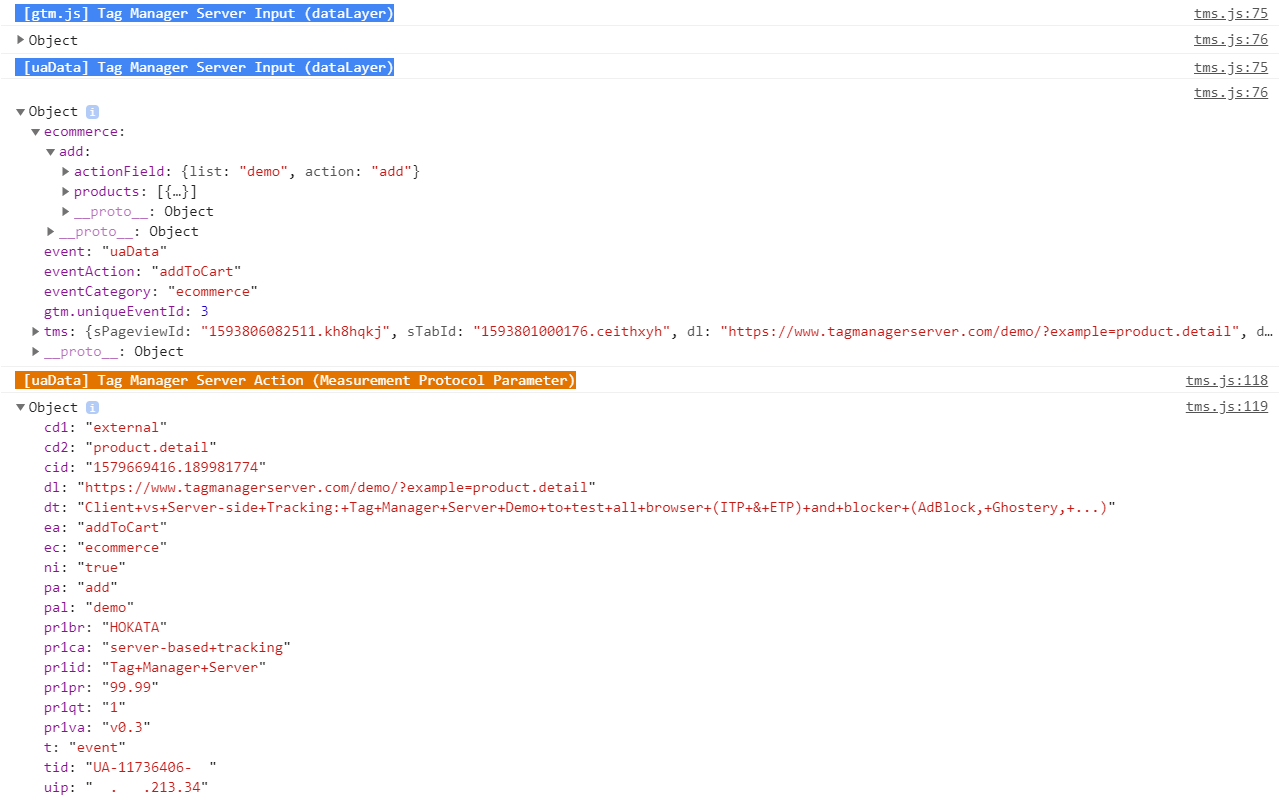This screenshot has width=1280, height=800.
Task: Click ea: "addToCart" parameter
Action: [106, 528]
